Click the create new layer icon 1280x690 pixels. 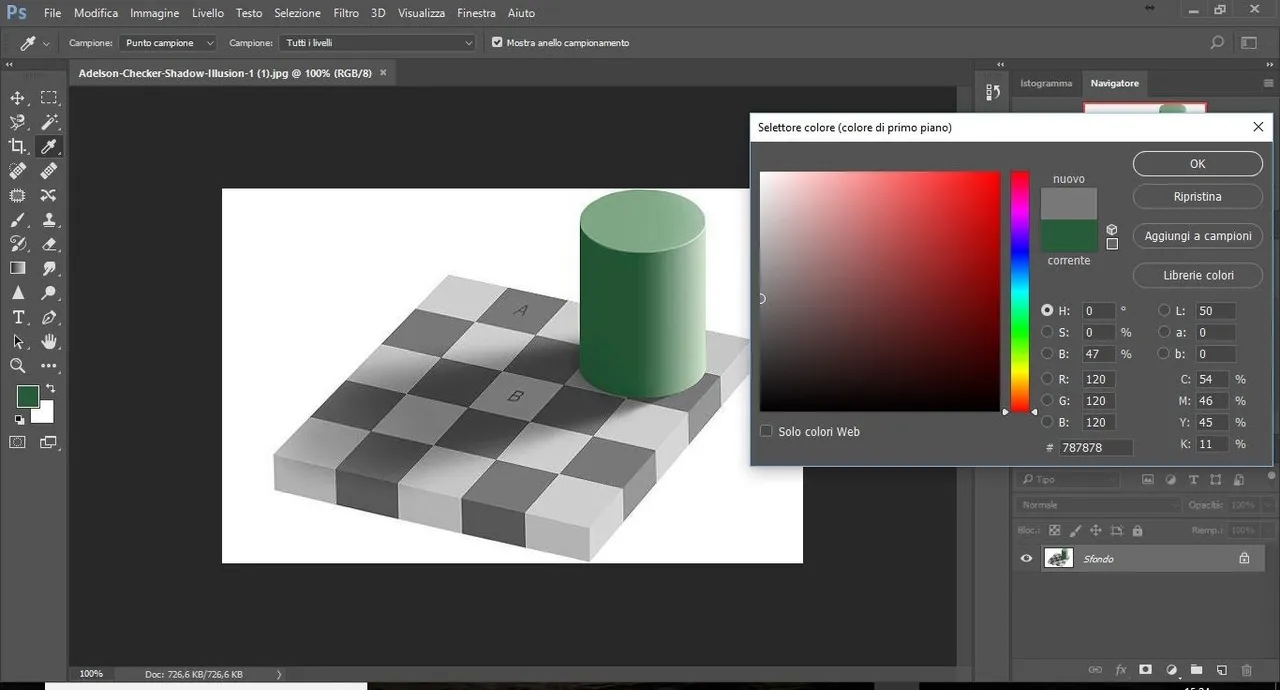point(1221,670)
